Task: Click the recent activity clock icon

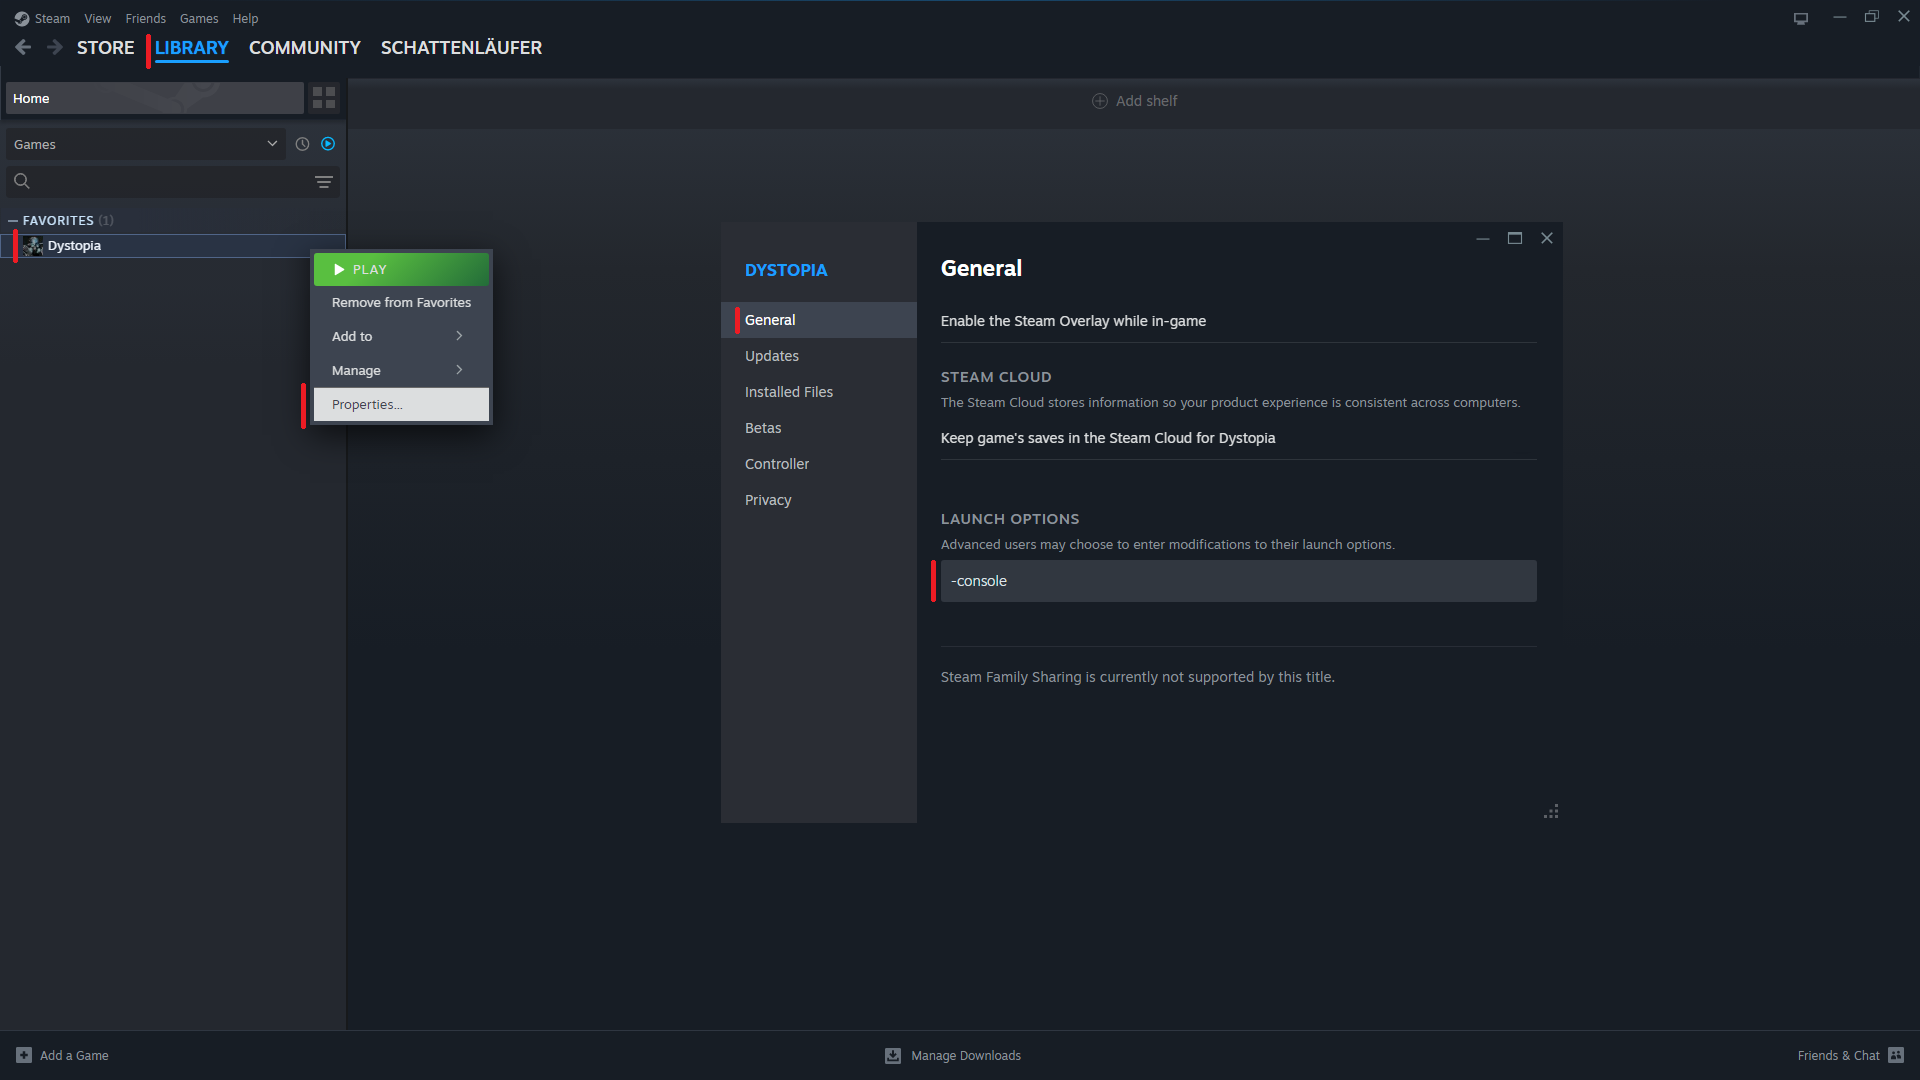Action: tap(302, 144)
